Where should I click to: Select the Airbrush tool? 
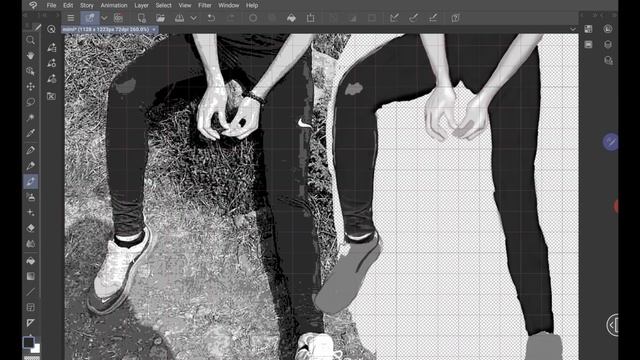(x=31, y=197)
